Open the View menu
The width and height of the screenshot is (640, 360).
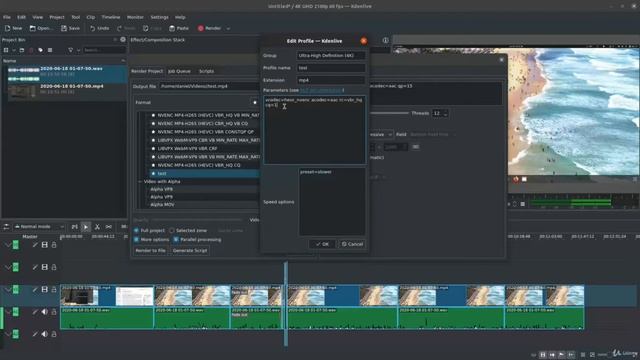pyautogui.click(x=38, y=17)
